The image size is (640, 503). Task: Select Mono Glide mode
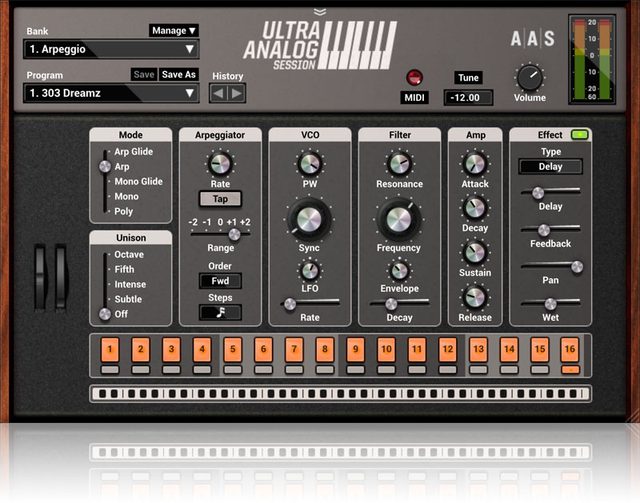(138, 181)
